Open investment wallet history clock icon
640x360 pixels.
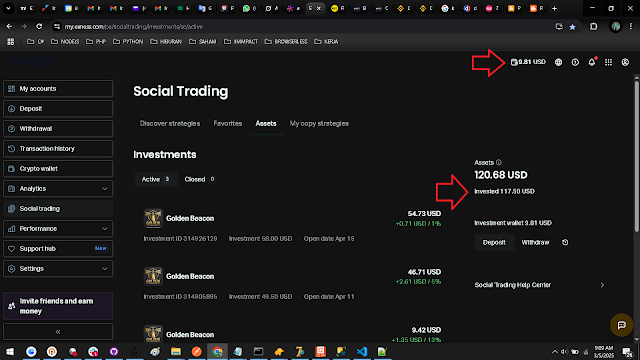click(565, 242)
